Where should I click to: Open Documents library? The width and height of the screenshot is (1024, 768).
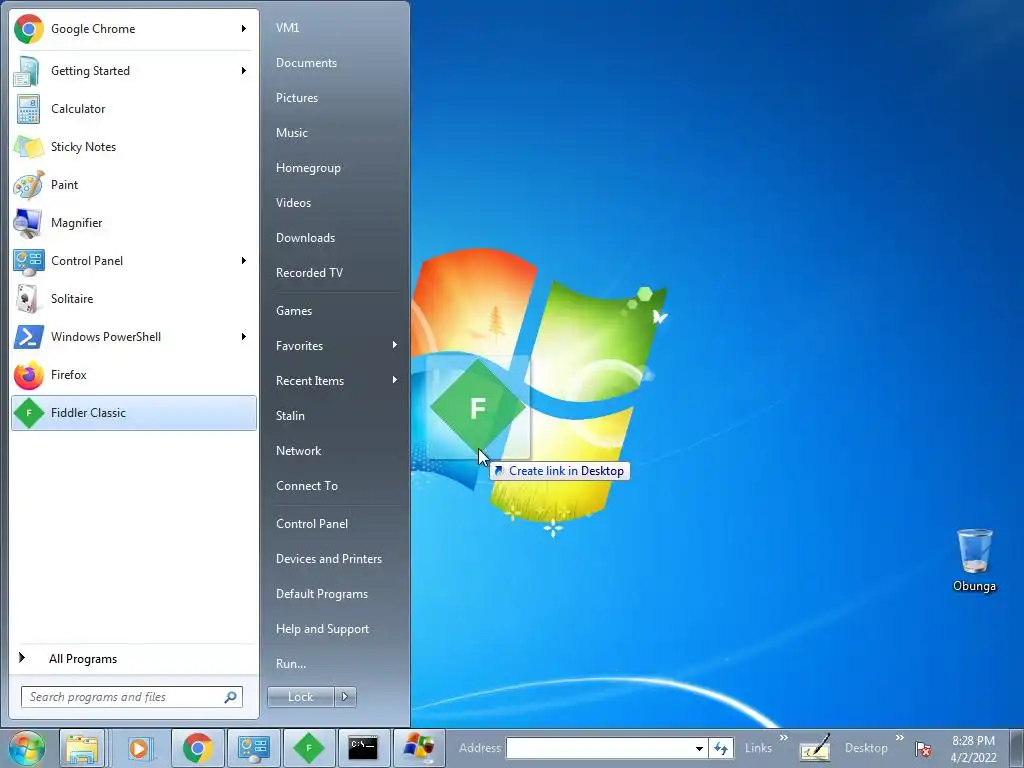tap(306, 63)
